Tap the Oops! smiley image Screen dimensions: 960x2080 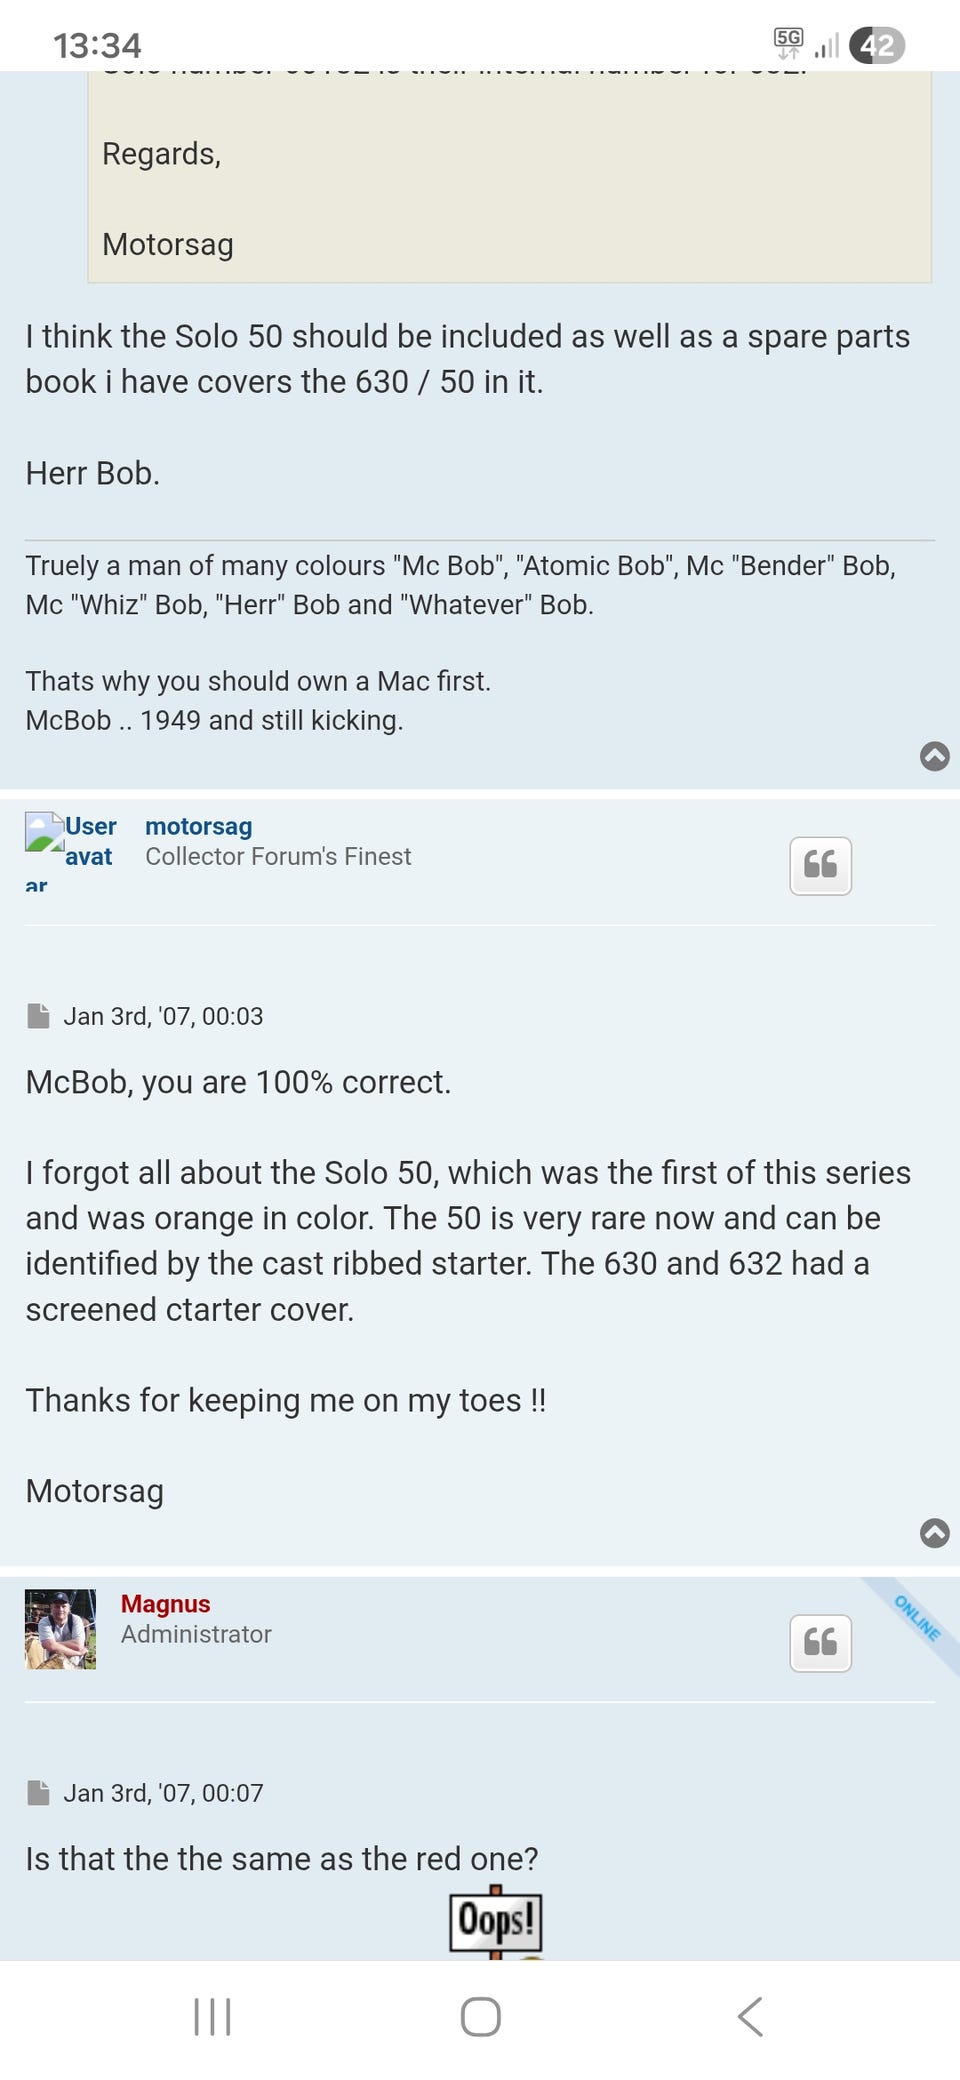tap(495, 1921)
